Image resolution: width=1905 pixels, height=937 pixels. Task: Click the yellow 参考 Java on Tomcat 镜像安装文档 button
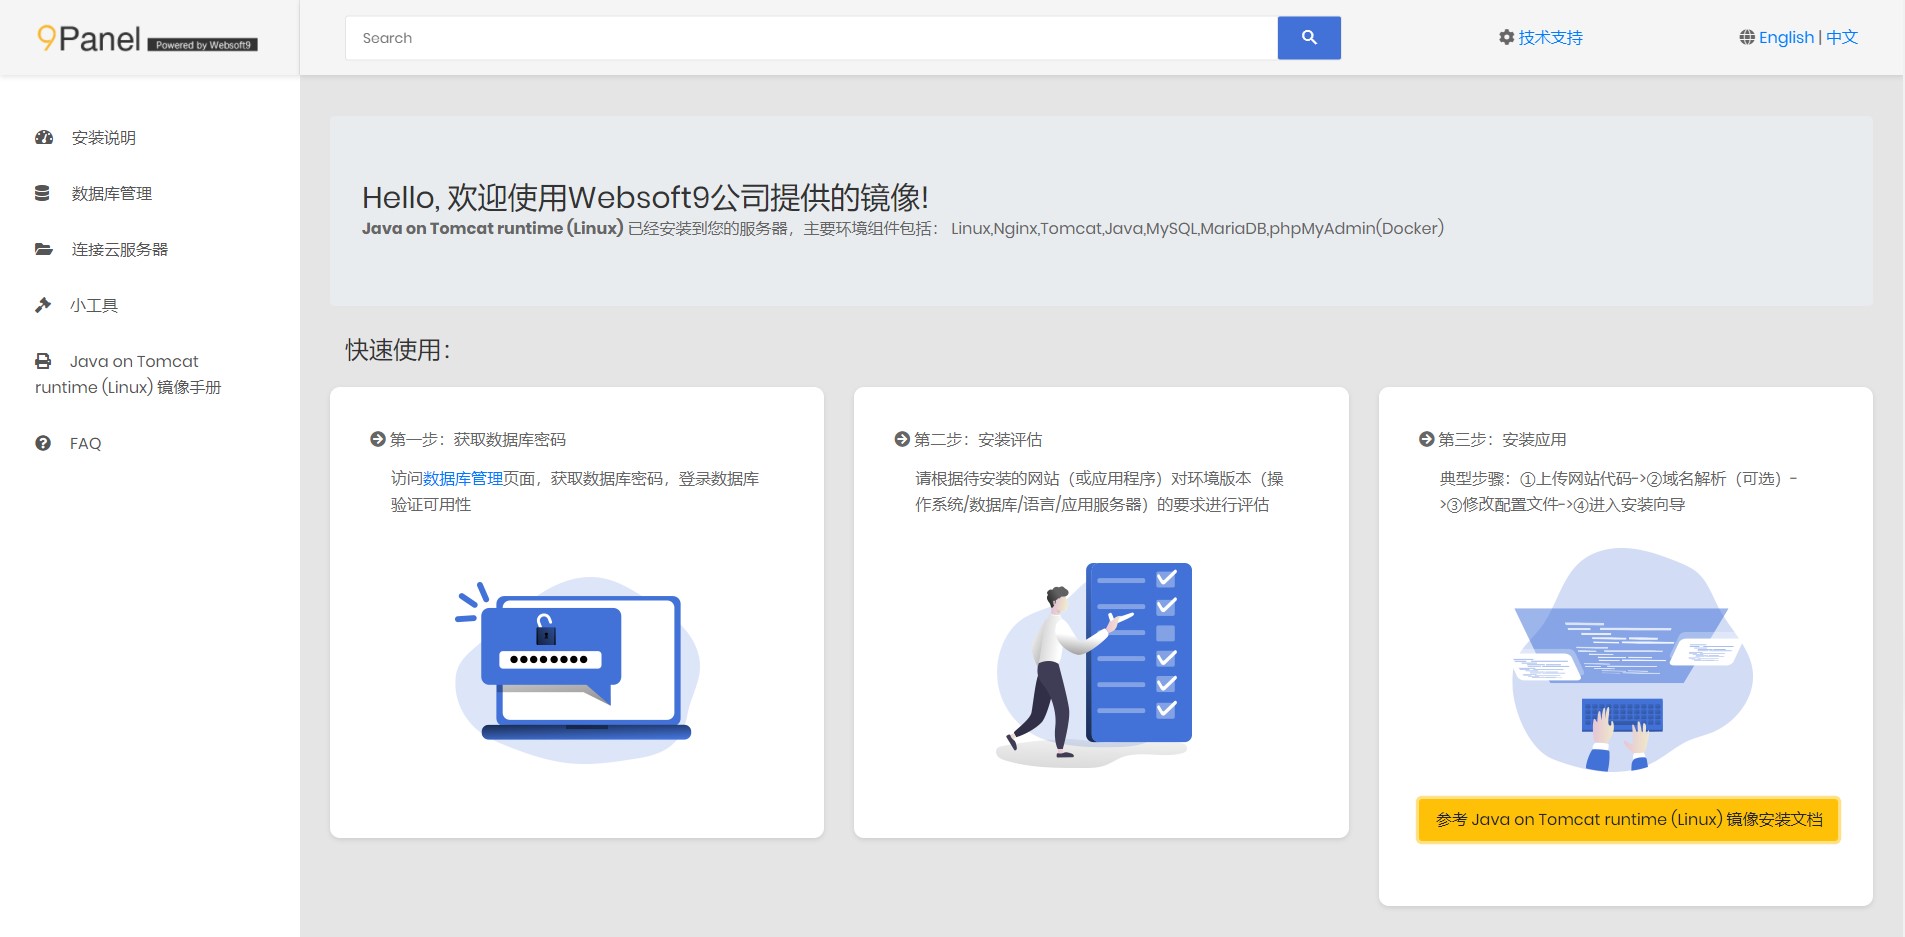click(1629, 820)
